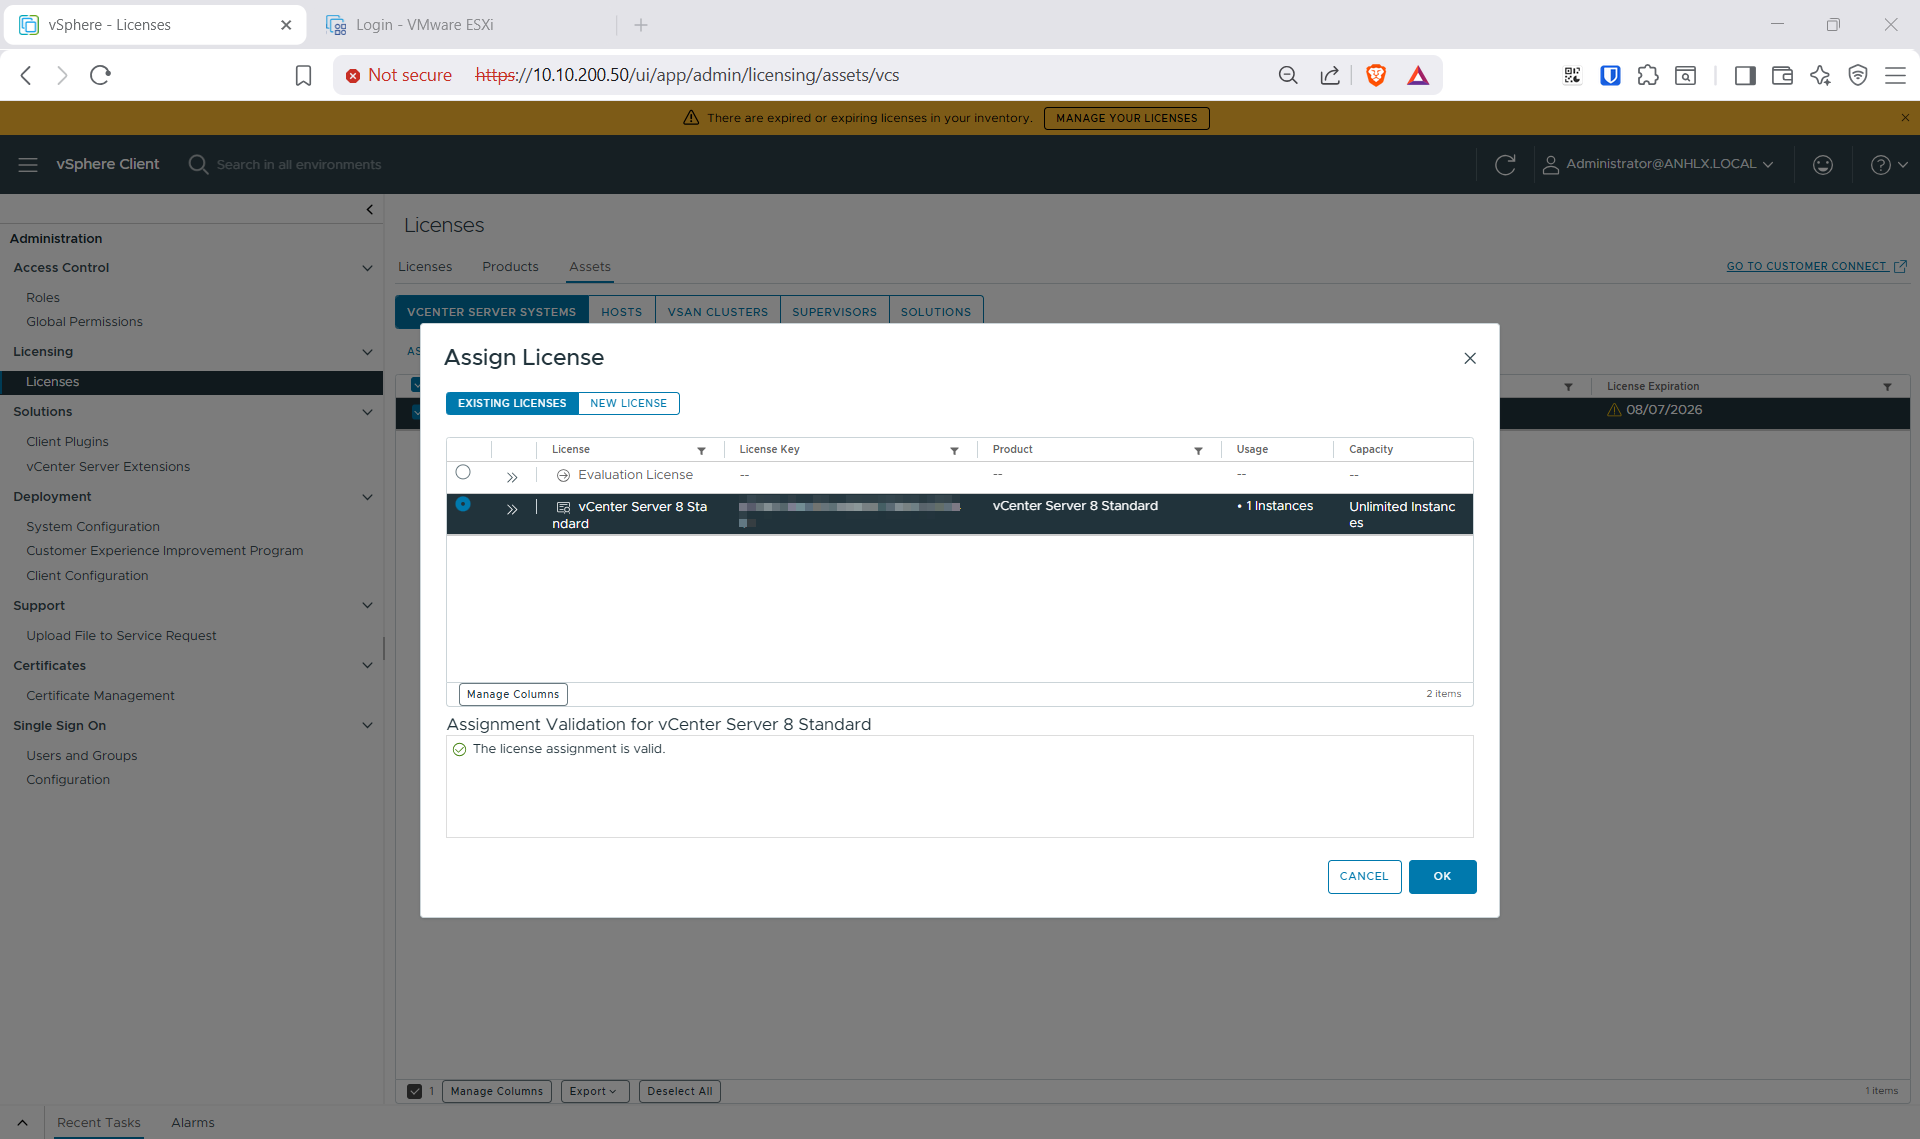The image size is (1920, 1139).
Task: Open the Brave Wallet icon
Action: (x=1782, y=75)
